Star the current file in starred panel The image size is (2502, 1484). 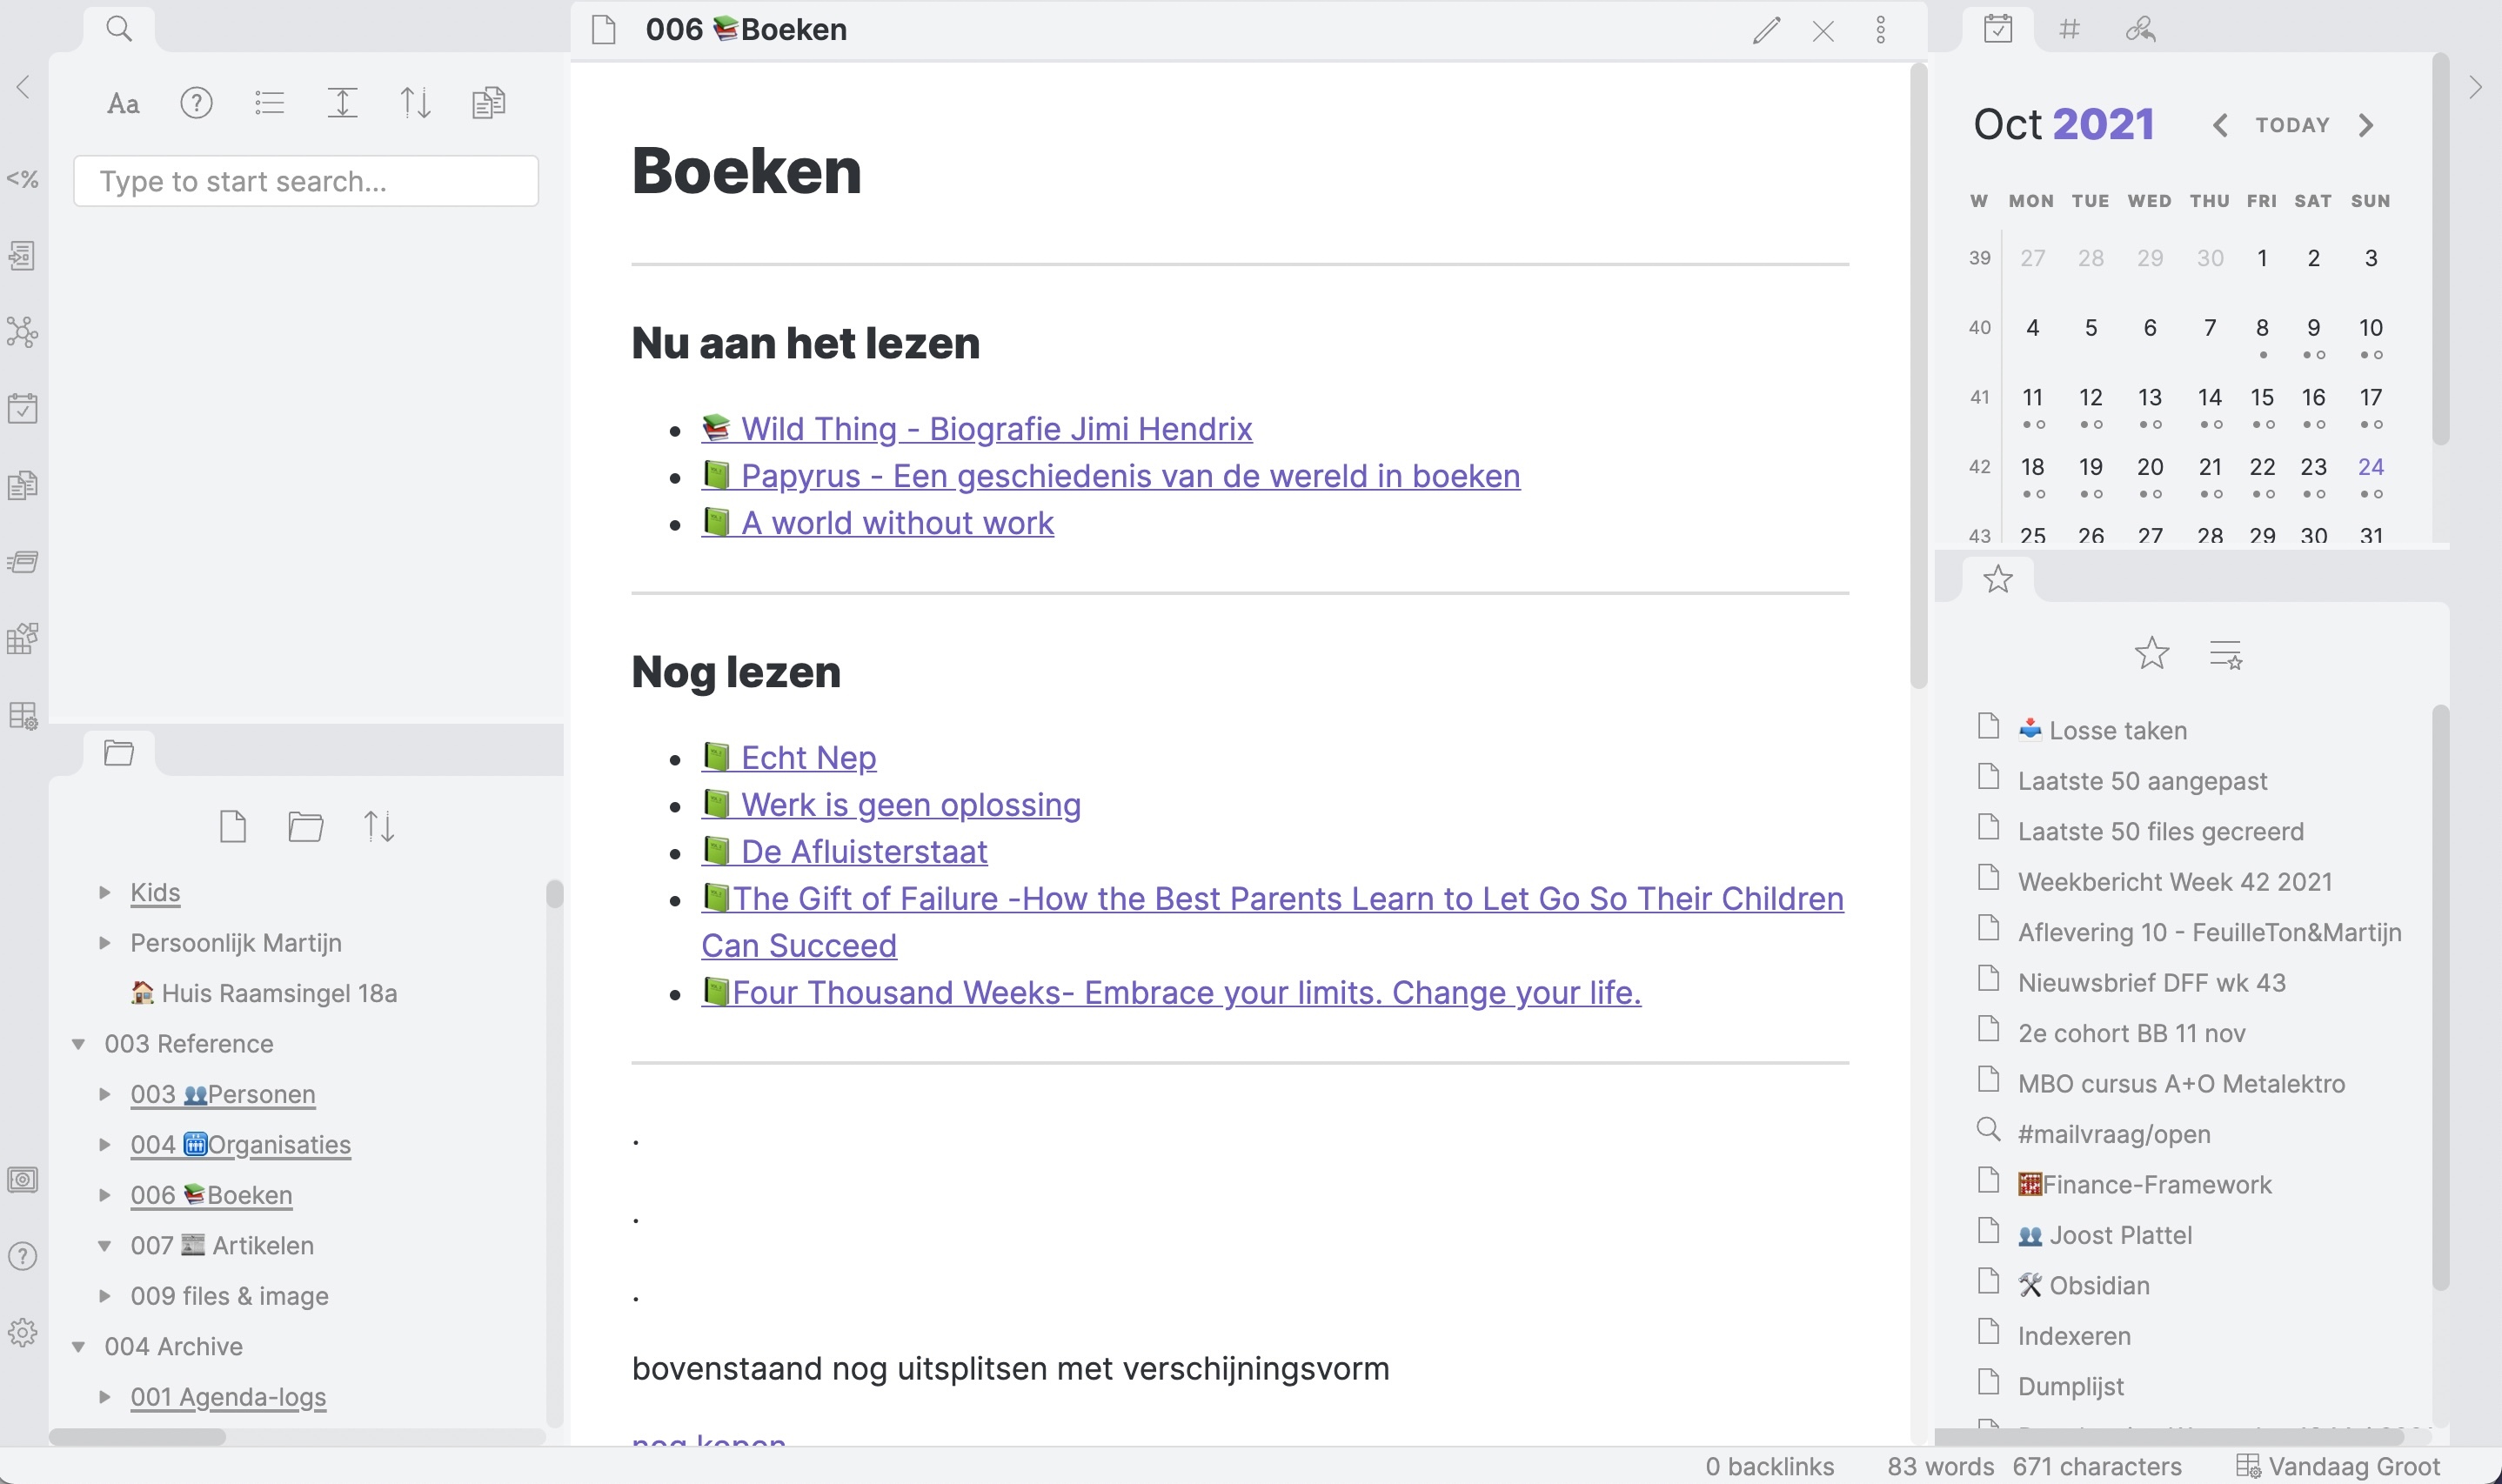coord(2151,654)
